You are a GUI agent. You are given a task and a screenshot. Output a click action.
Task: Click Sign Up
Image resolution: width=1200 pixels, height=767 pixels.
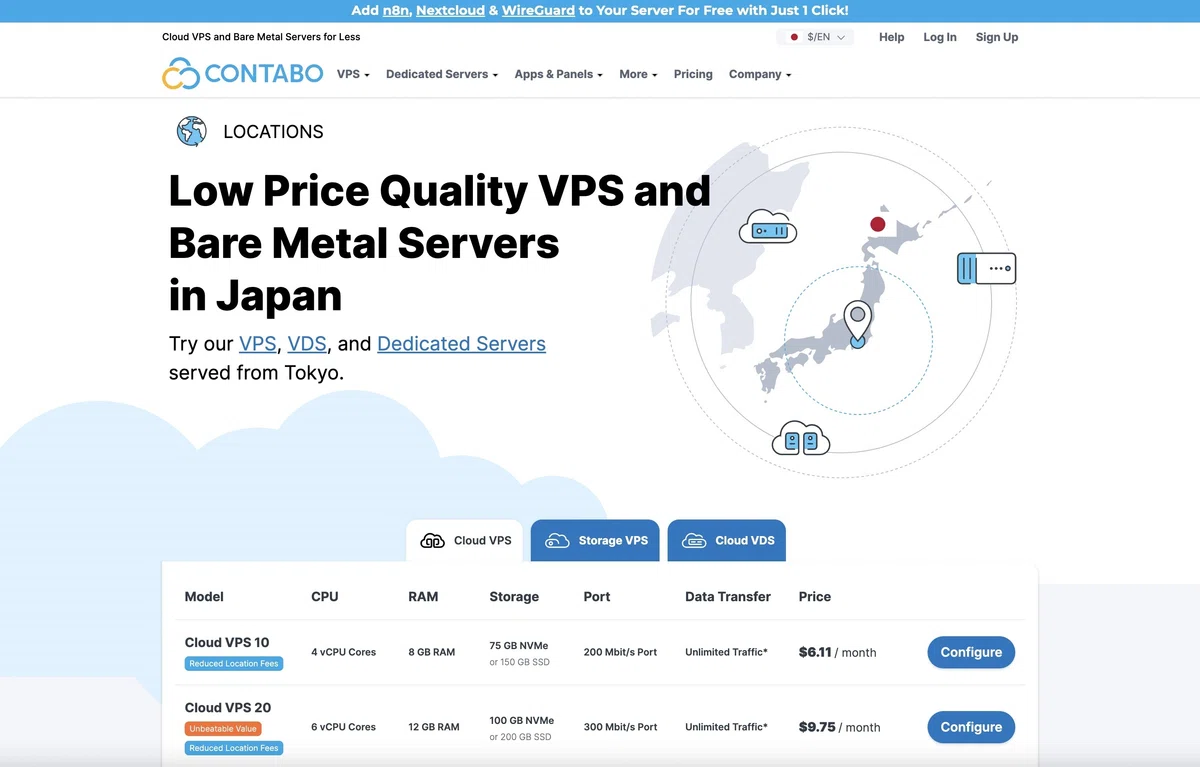997,37
